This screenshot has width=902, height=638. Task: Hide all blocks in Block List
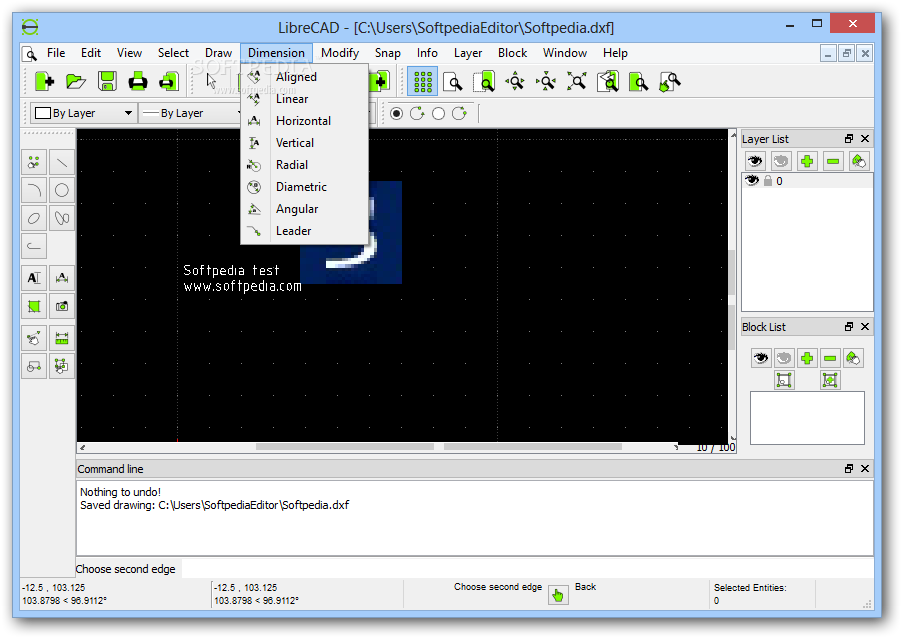click(783, 358)
